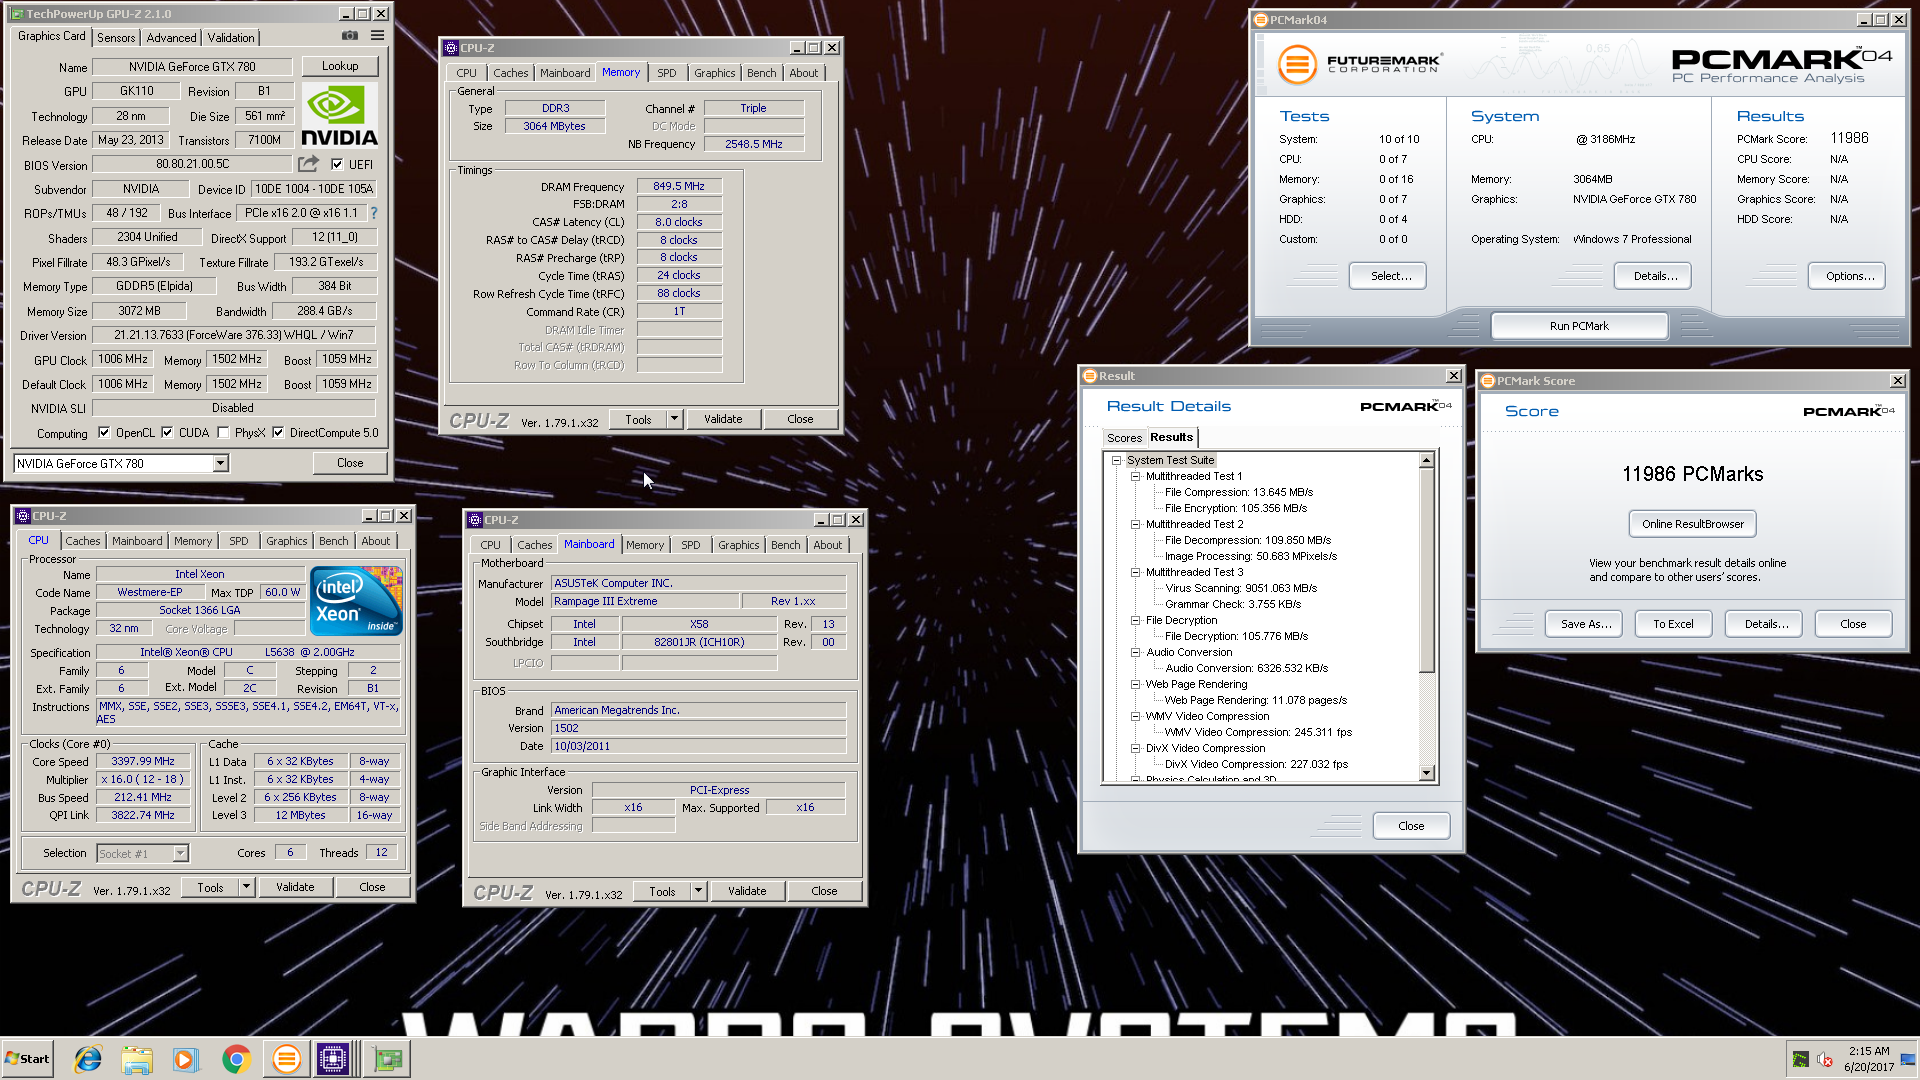This screenshot has height=1080, width=1920.
Task: Launch Windows Media Player from taskbar
Action: click(x=186, y=1059)
